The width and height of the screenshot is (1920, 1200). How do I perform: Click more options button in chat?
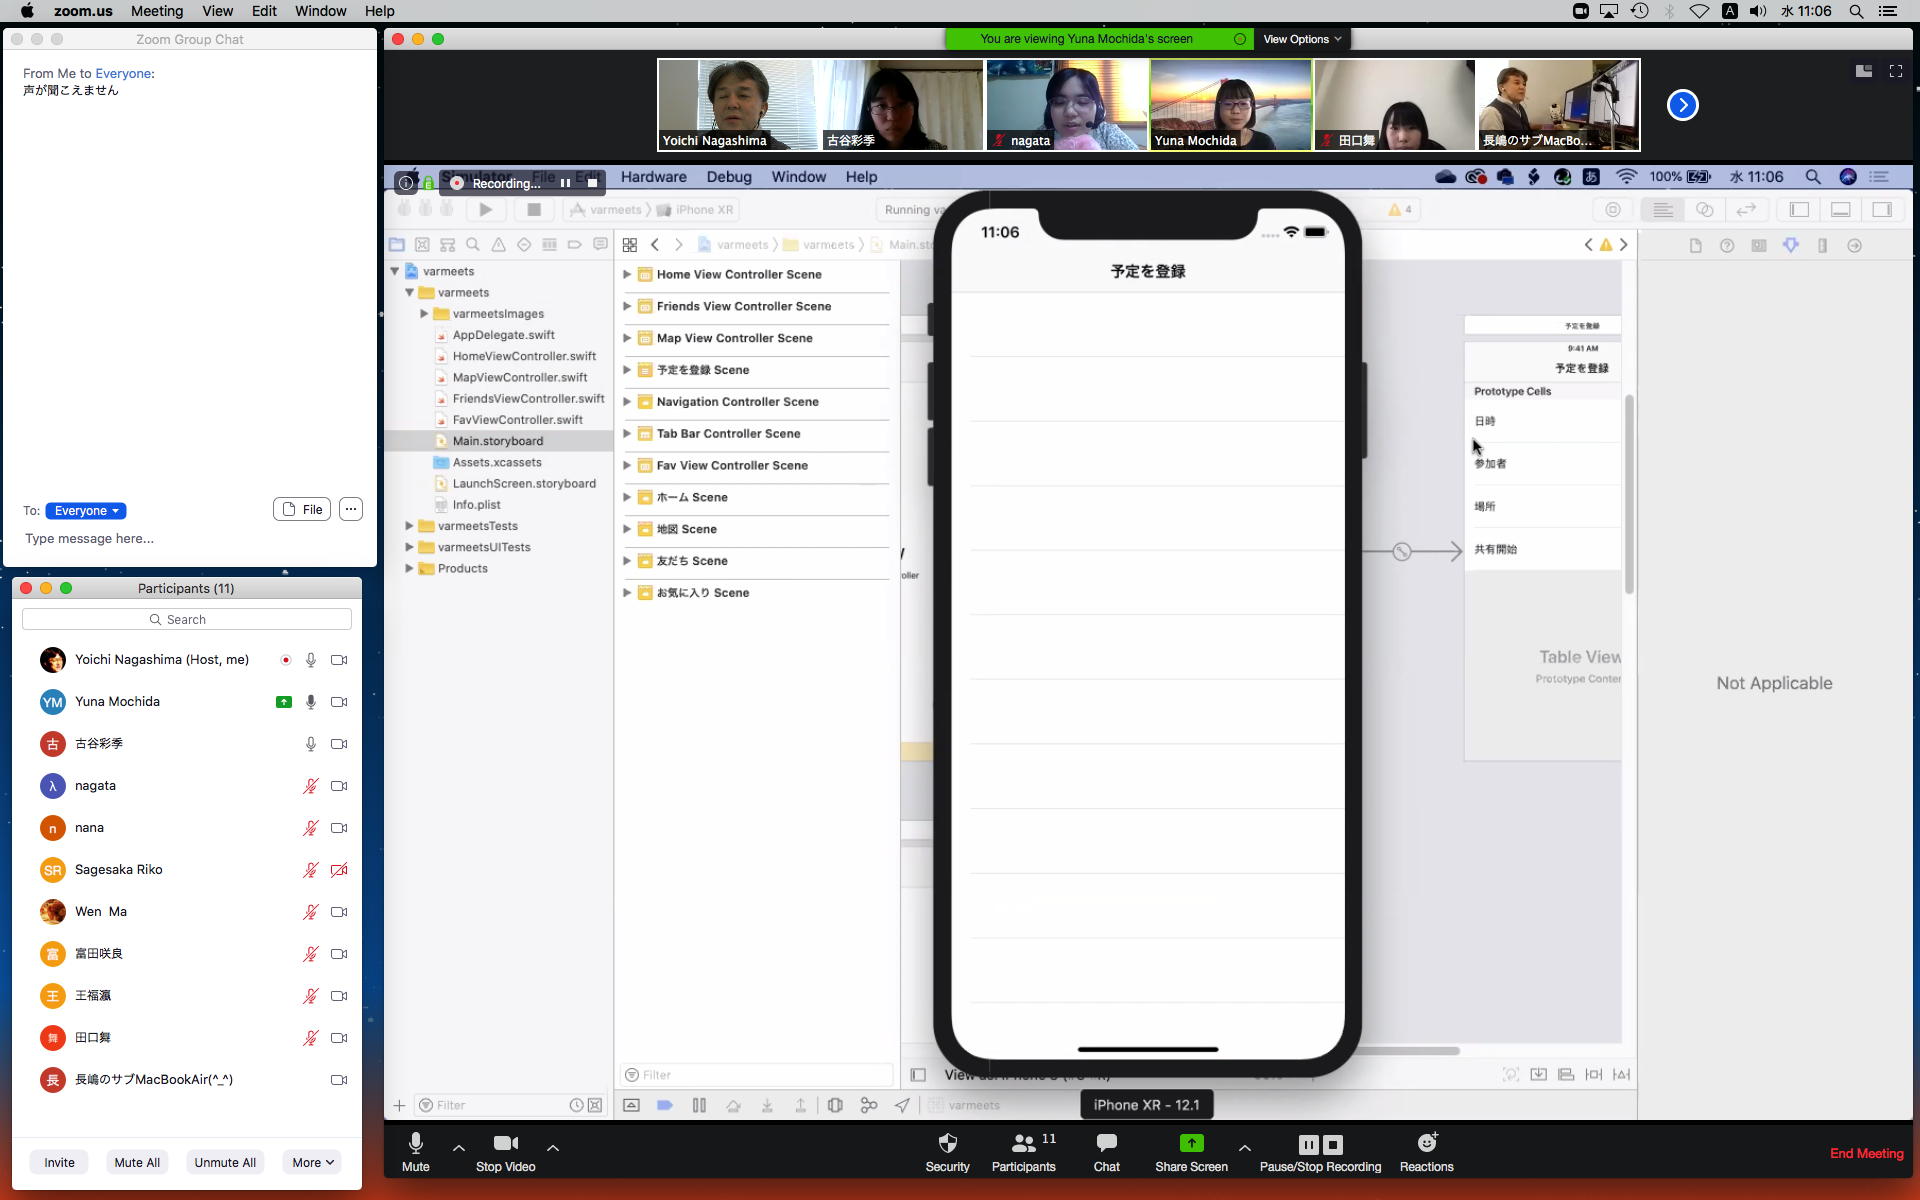(351, 509)
